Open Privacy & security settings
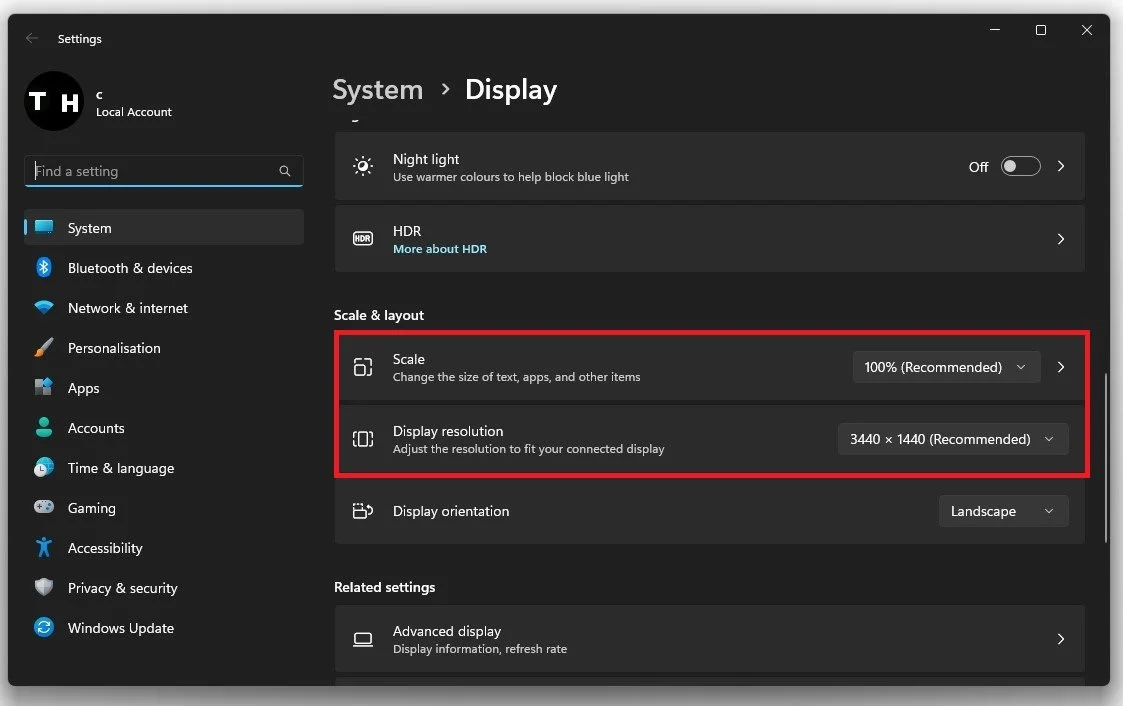The height and width of the screenshot is (706, 1123). pyautogui.click(x=164, y=588)
